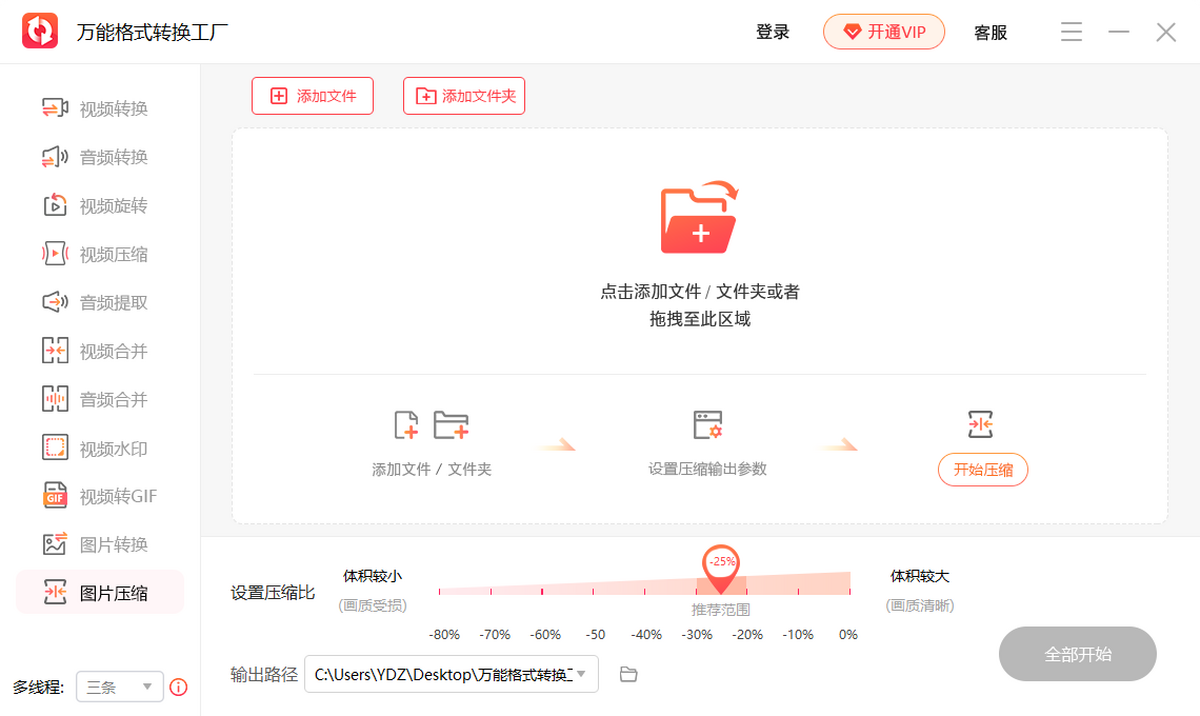
Task: Click the 添加文件夹 button
Action: (x=464, y=96)
